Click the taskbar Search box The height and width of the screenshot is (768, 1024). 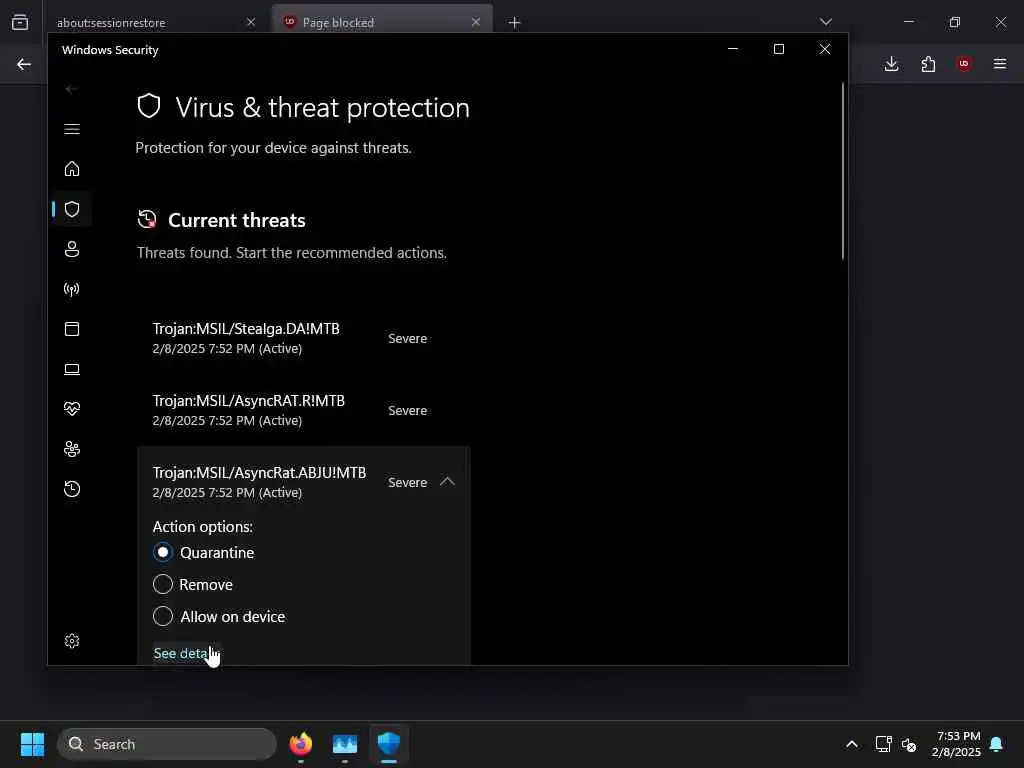click(167, 744)
